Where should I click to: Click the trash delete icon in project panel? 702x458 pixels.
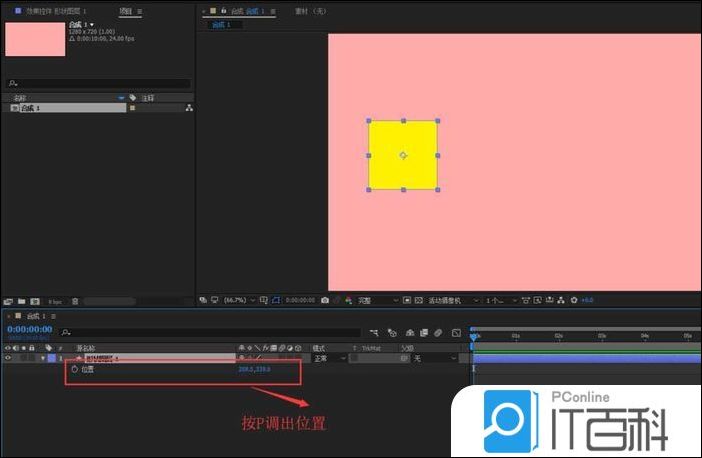(x=75, y=300)
